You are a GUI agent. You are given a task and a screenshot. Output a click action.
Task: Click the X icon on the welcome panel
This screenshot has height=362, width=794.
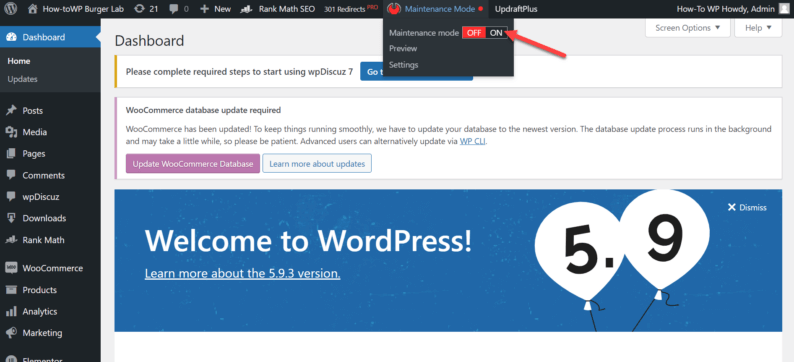coord(731,207)
